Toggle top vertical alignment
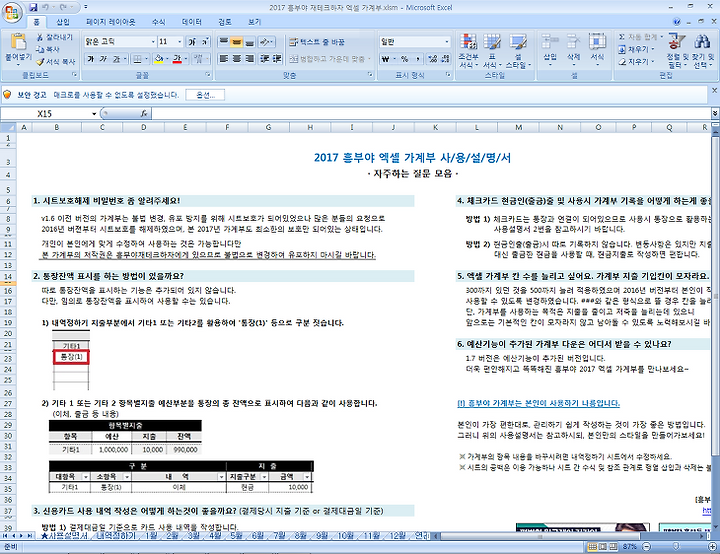 pyautogui.click(x=224, y=42)
